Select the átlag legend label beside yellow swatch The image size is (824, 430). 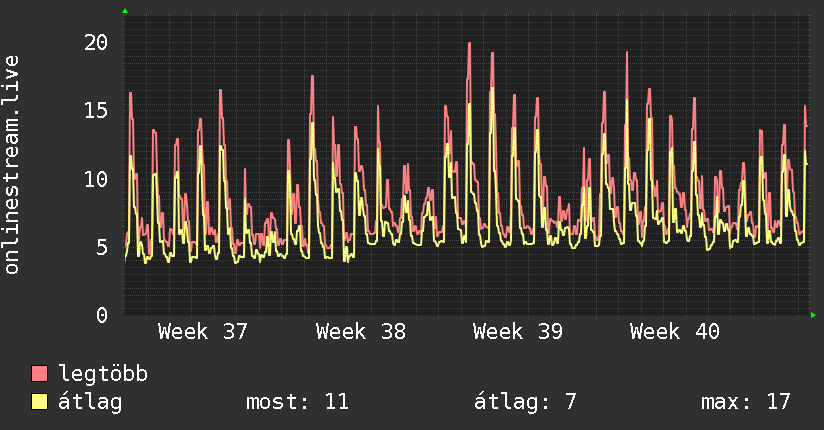point(90,402)
